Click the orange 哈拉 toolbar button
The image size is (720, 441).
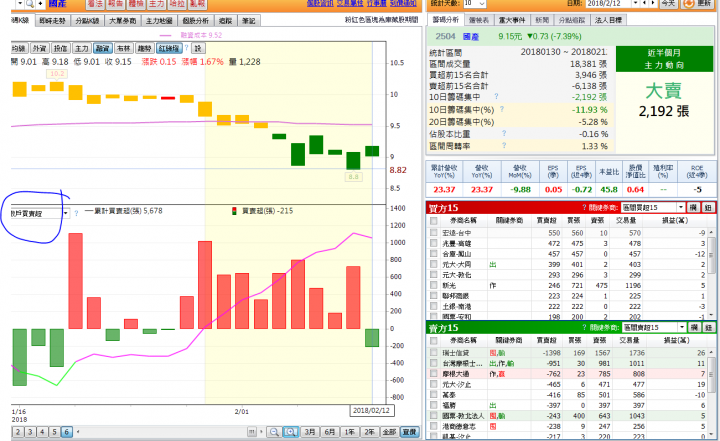click(x=176, y=4)
